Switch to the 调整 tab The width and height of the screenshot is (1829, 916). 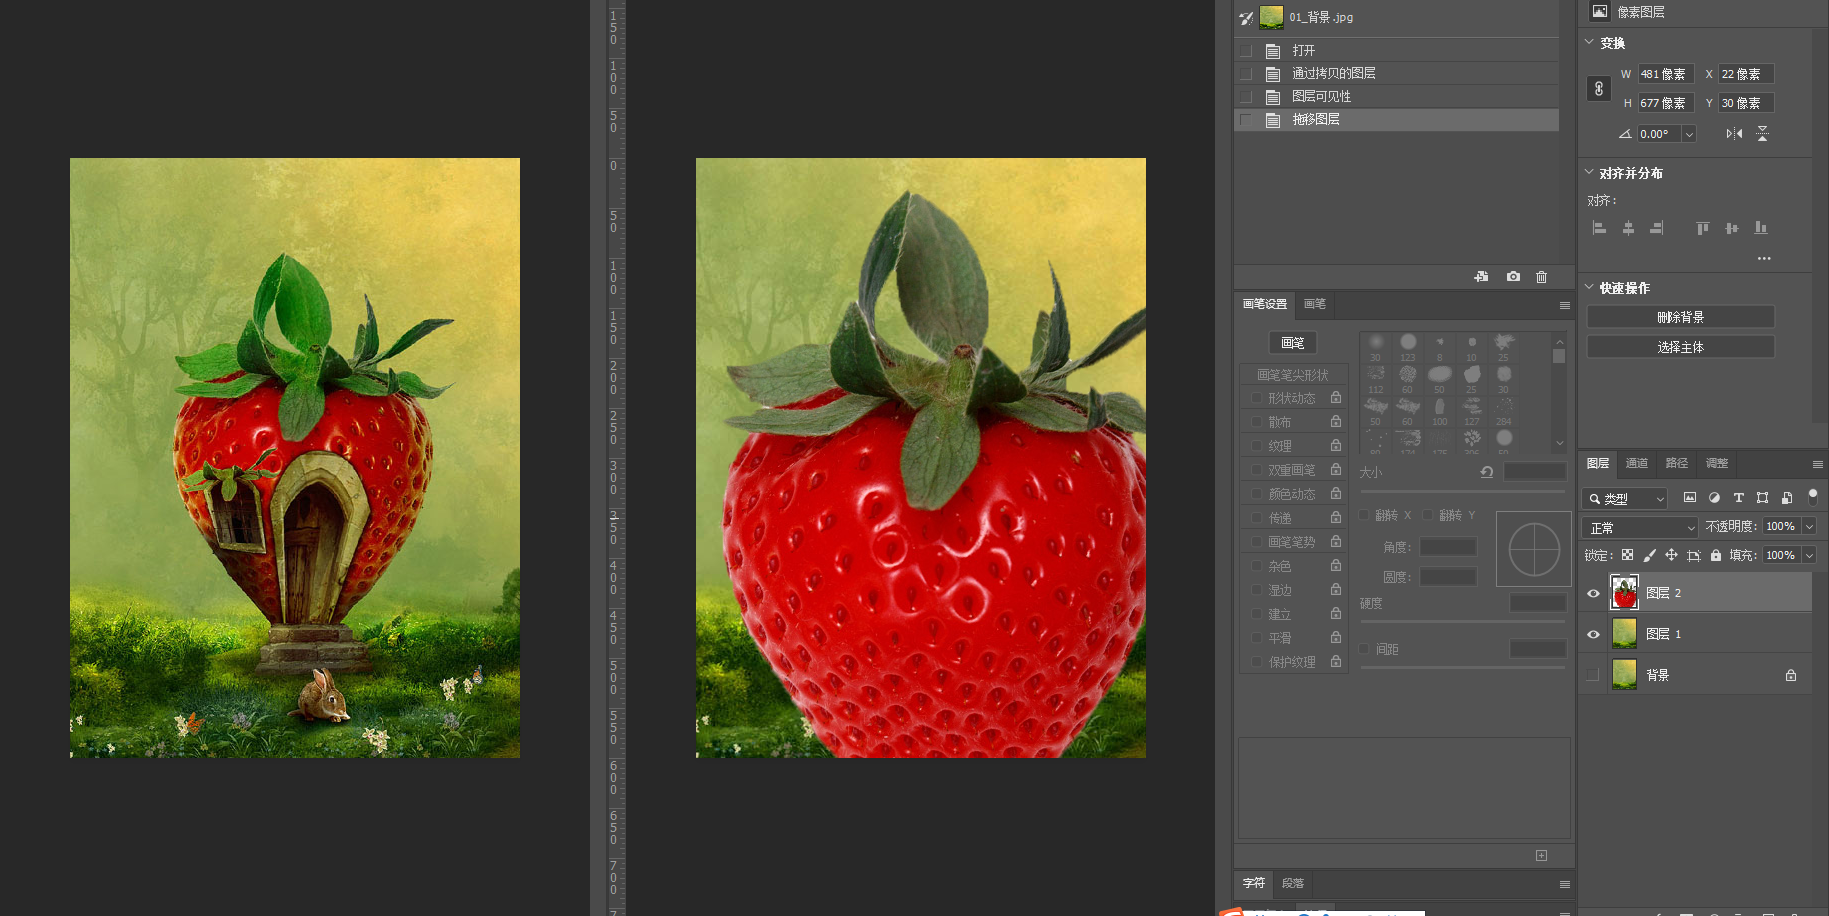coord(1717,463)
